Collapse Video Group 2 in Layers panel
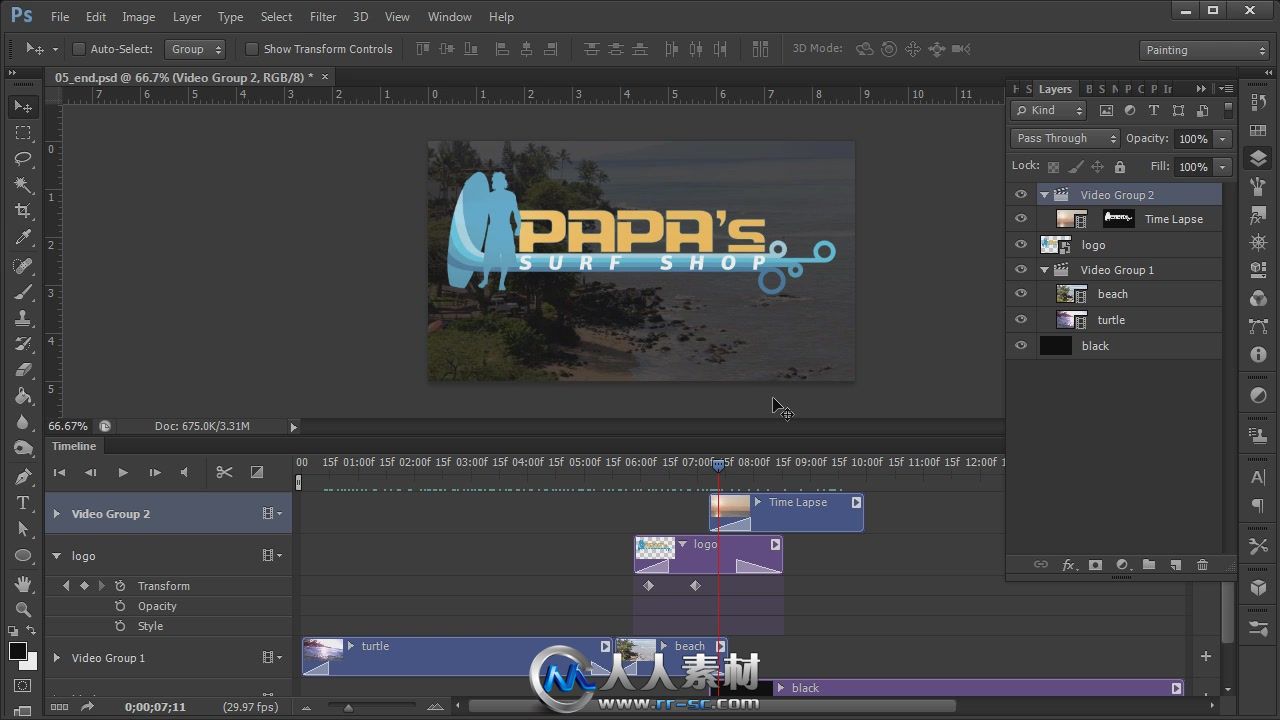The width and height of the screenshot is (1280, 720). coord(1044,195)
